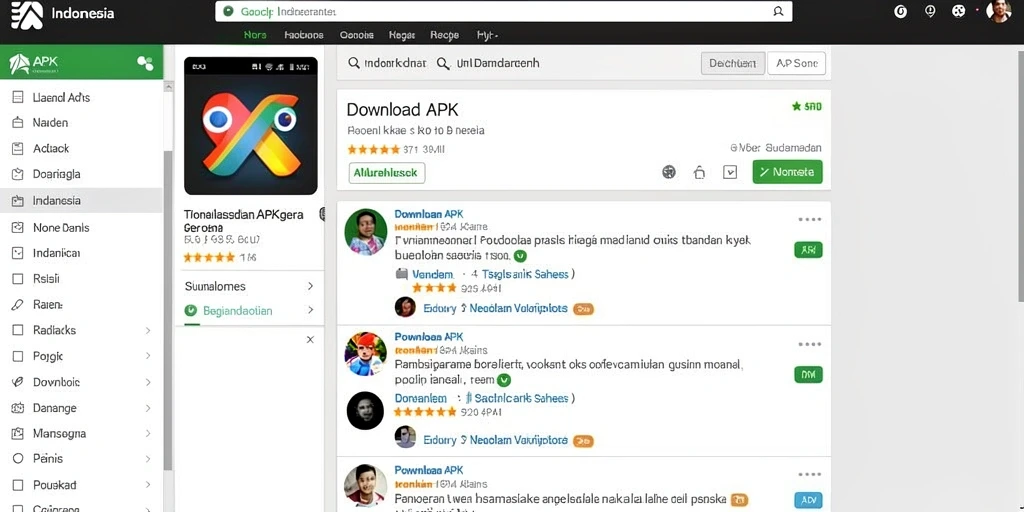Open the three-dot menu on second review
The image size is (1024, 512).
click(x=810, y=344)
